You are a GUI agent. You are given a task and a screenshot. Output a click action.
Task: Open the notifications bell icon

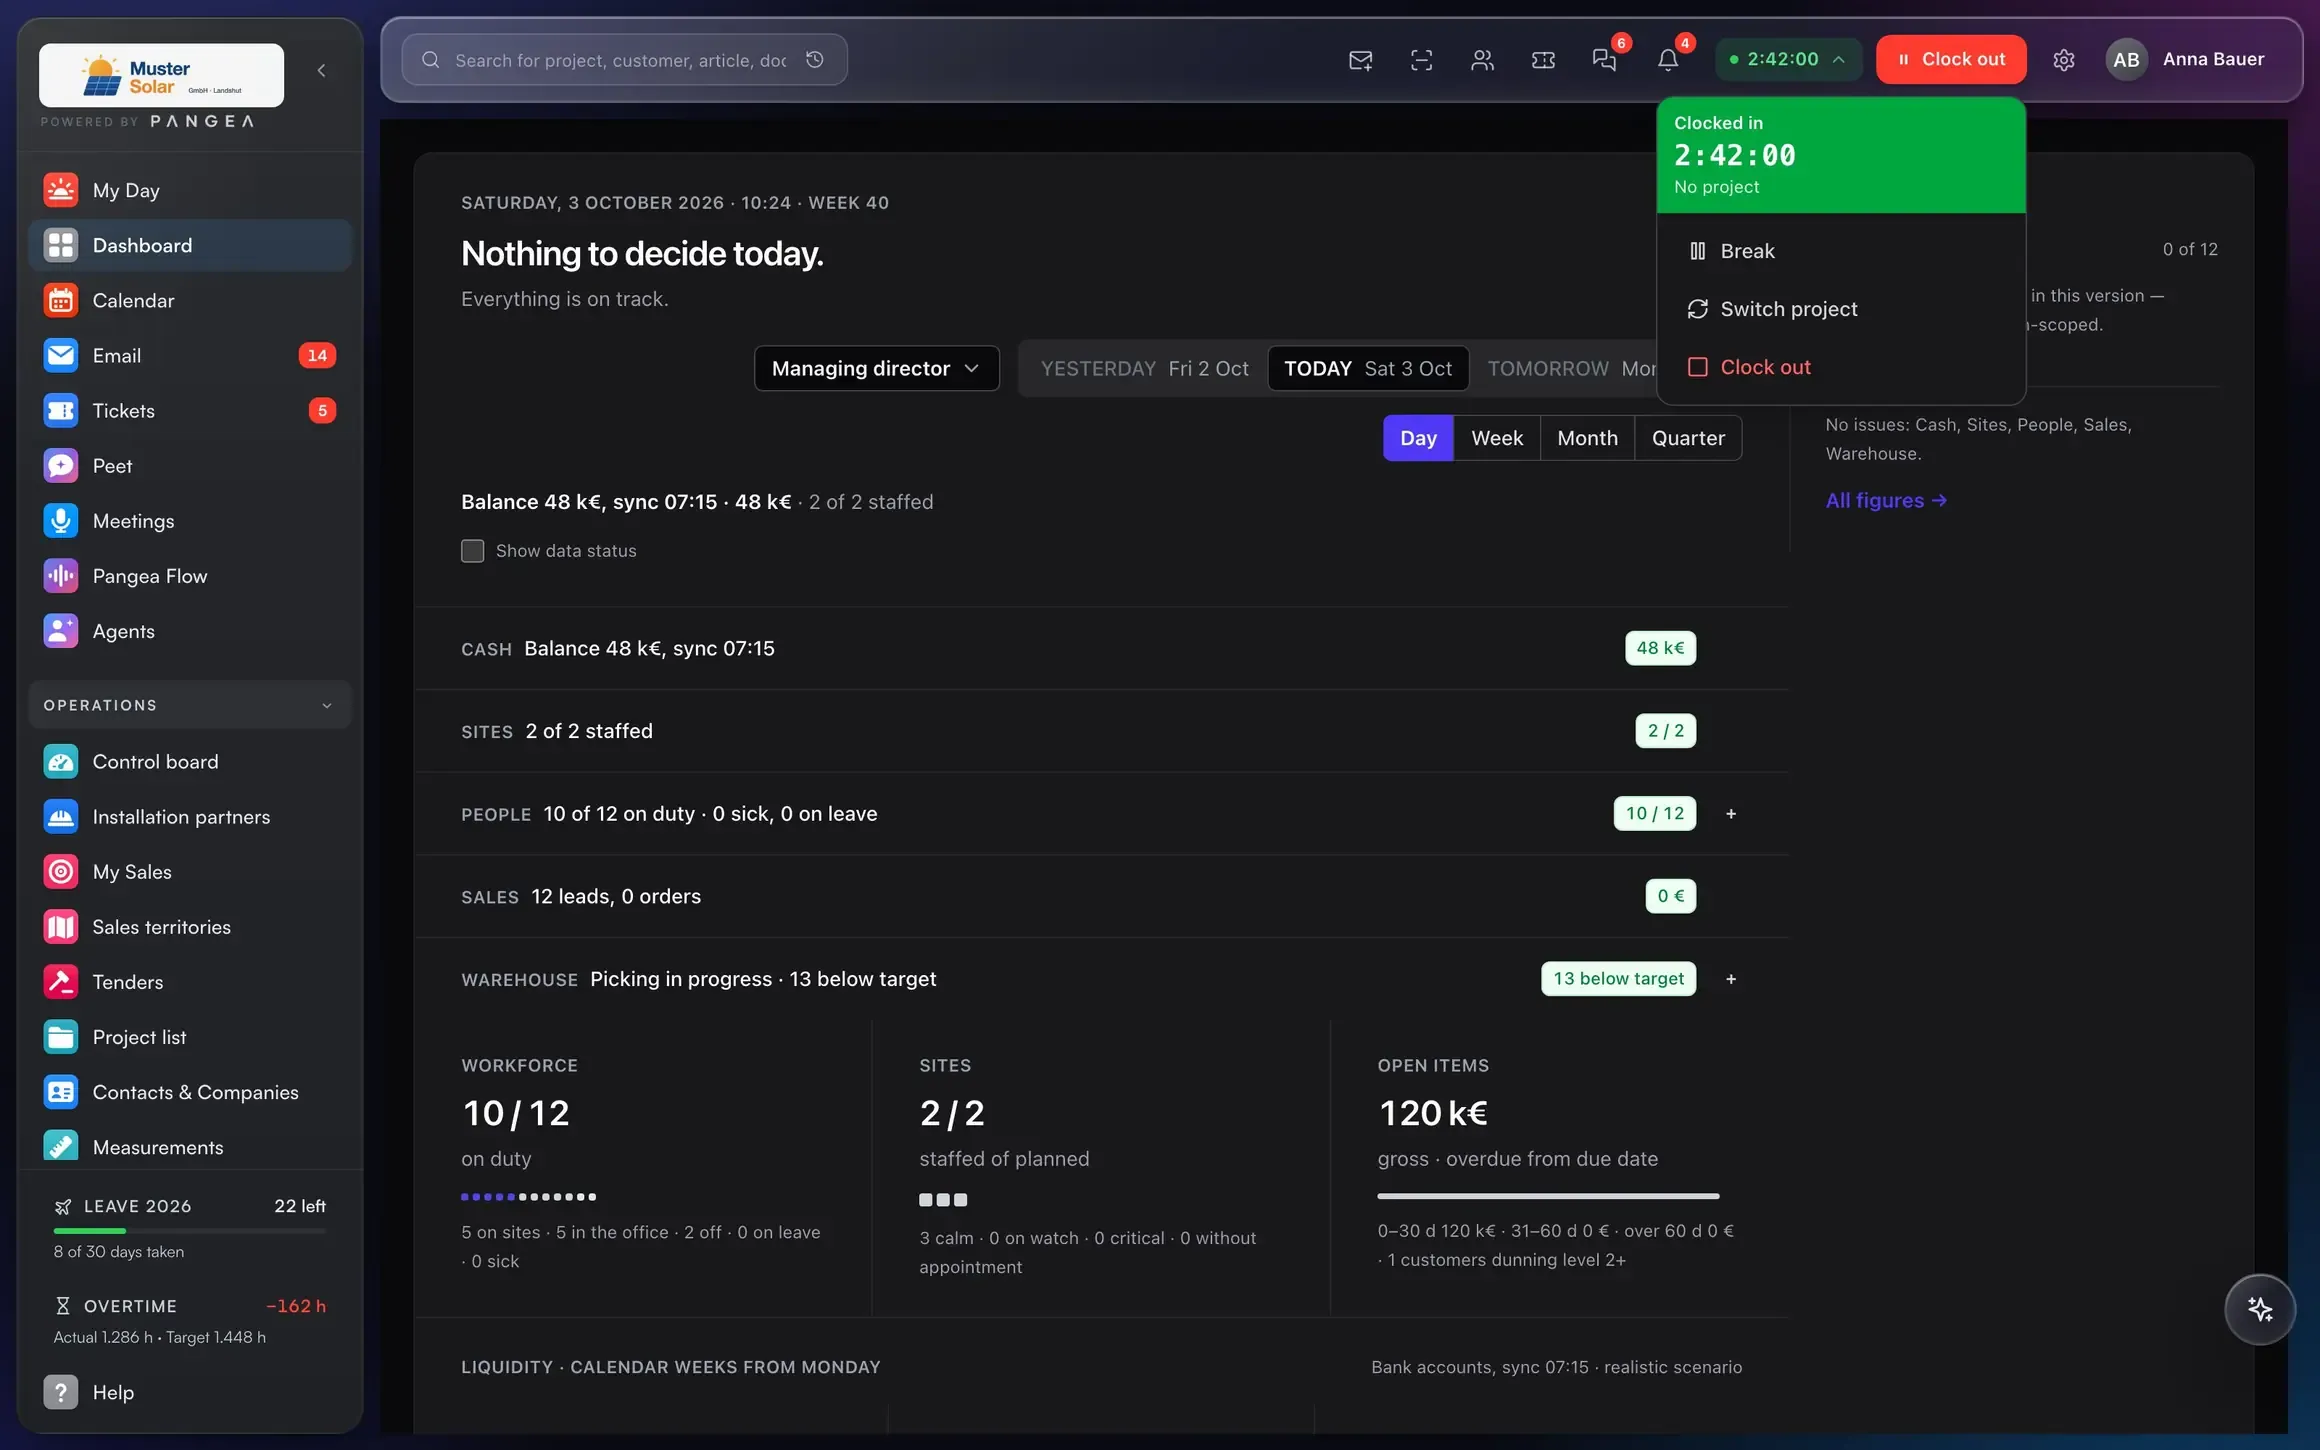pos(1668,60)
